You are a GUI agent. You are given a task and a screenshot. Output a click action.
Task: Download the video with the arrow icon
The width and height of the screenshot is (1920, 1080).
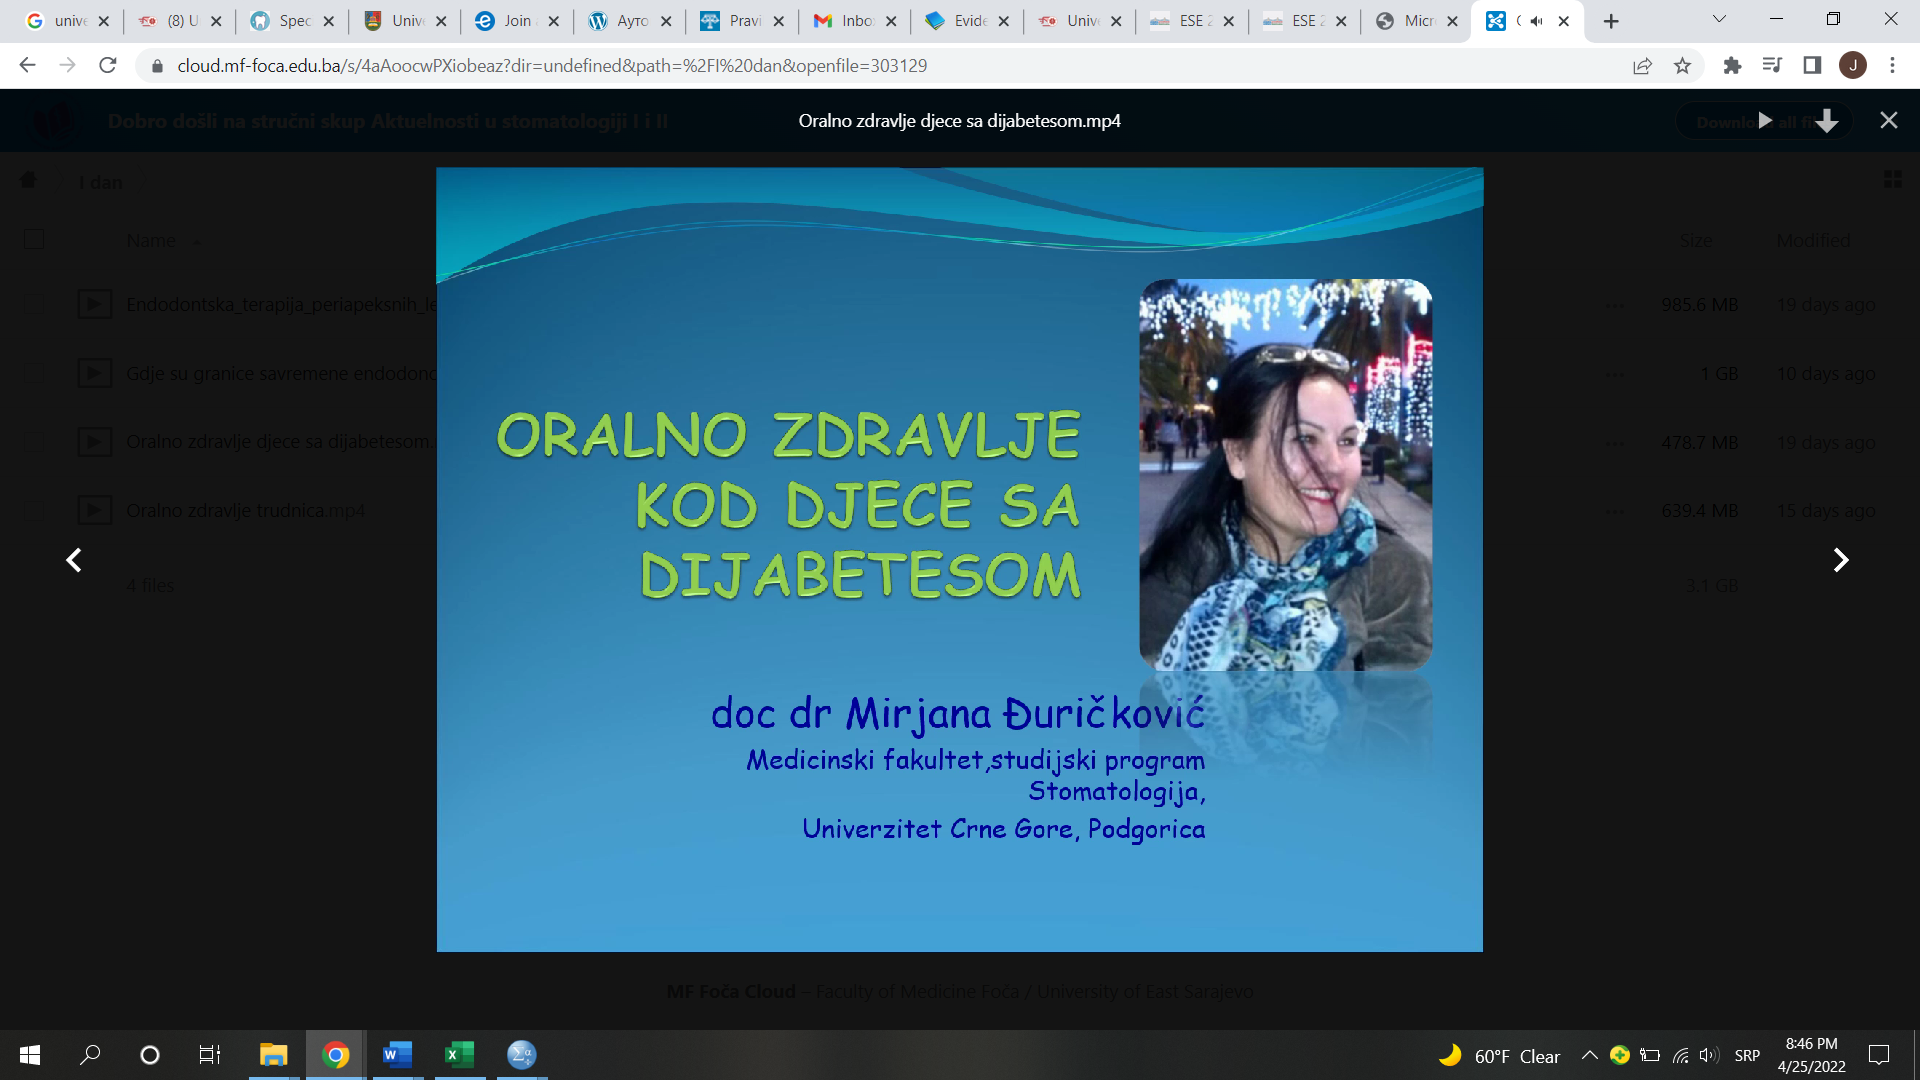[x=1827, y=121]
